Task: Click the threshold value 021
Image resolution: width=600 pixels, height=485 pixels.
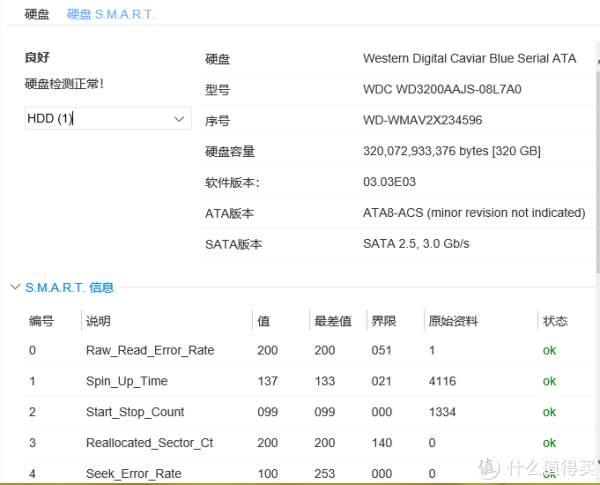Action: pyautogui.click(x=382, y=381)
